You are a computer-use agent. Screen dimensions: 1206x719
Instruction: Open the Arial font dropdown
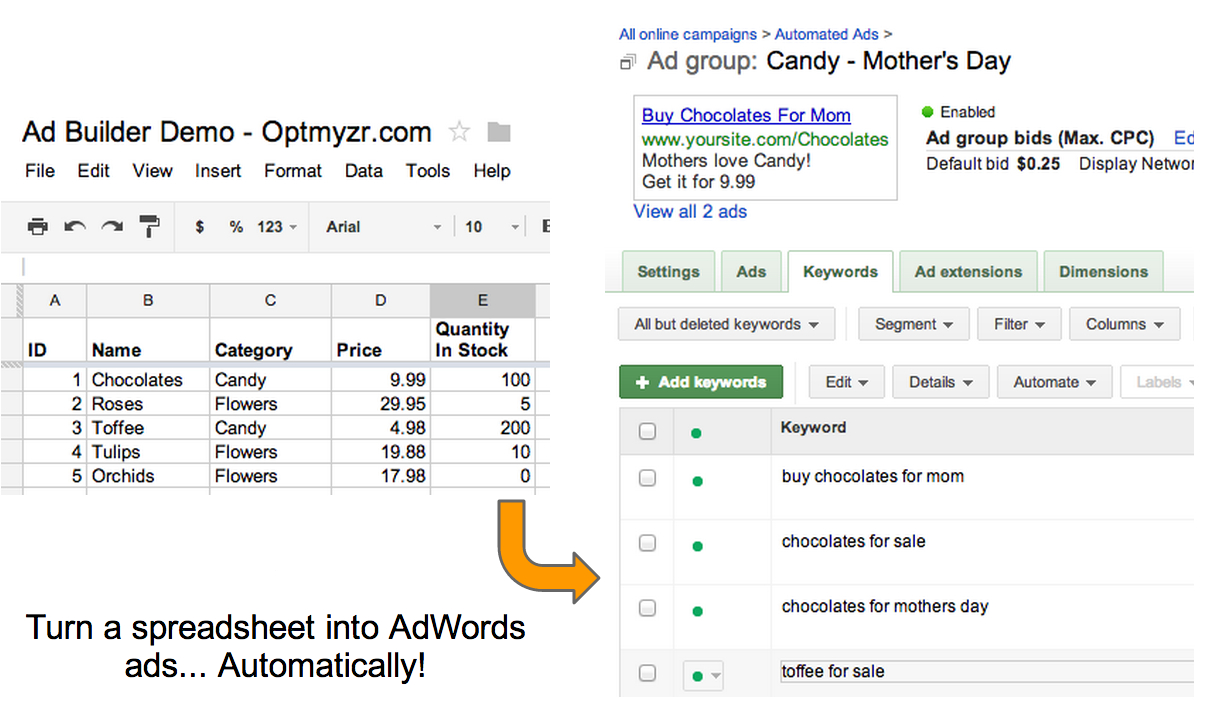[x=383, y=227]
